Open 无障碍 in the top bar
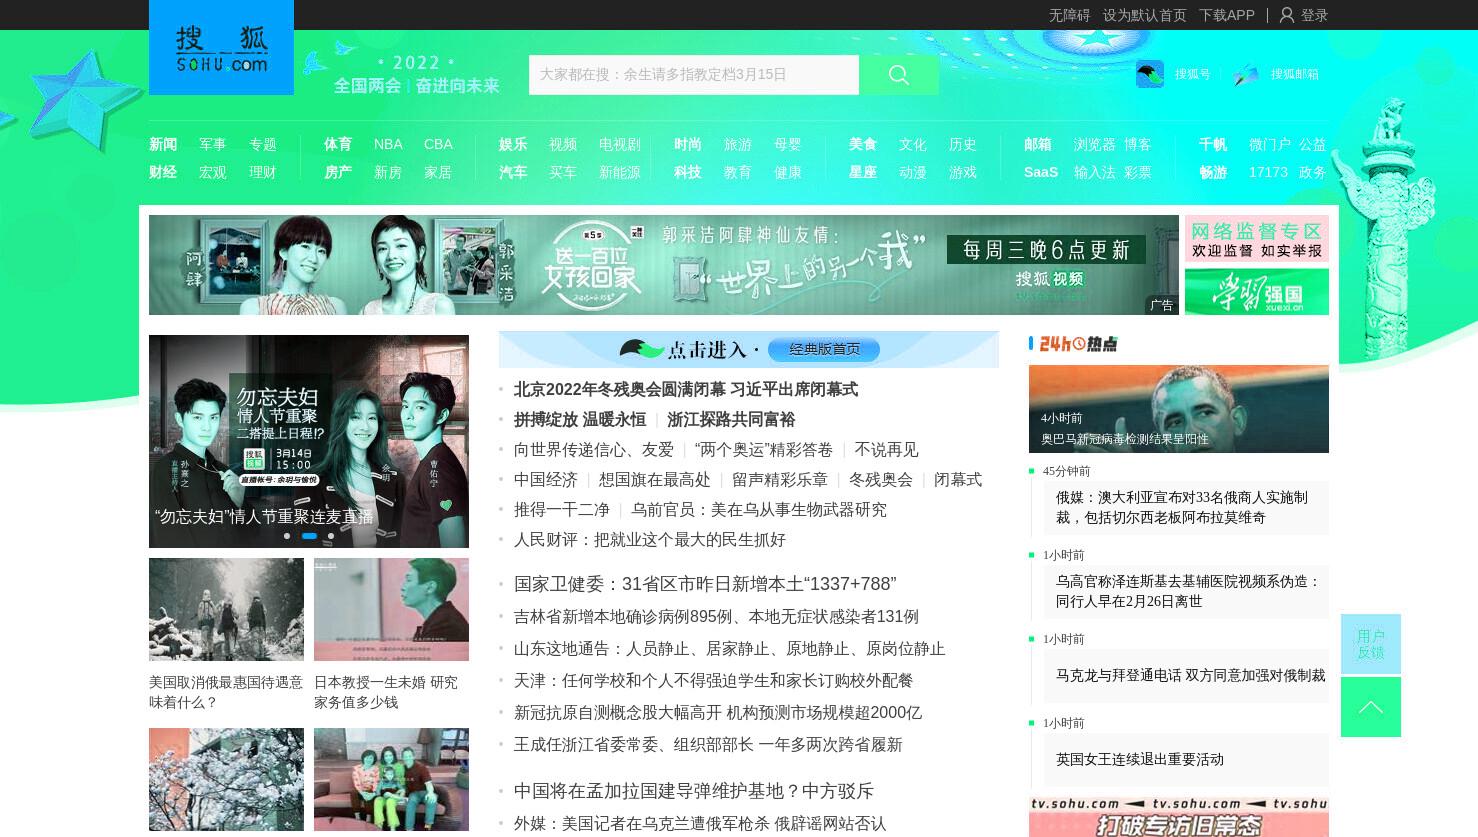 (x=1069, y=15)
